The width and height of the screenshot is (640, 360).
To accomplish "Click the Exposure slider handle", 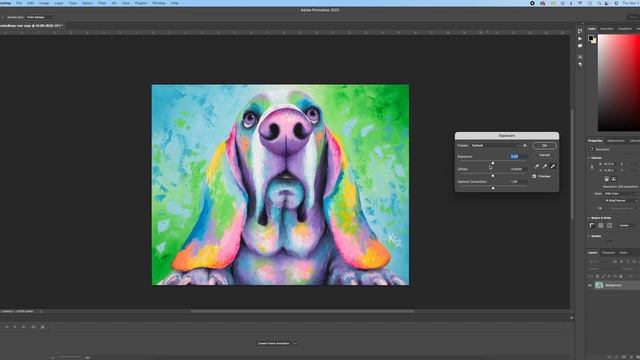I will point(493,163).
